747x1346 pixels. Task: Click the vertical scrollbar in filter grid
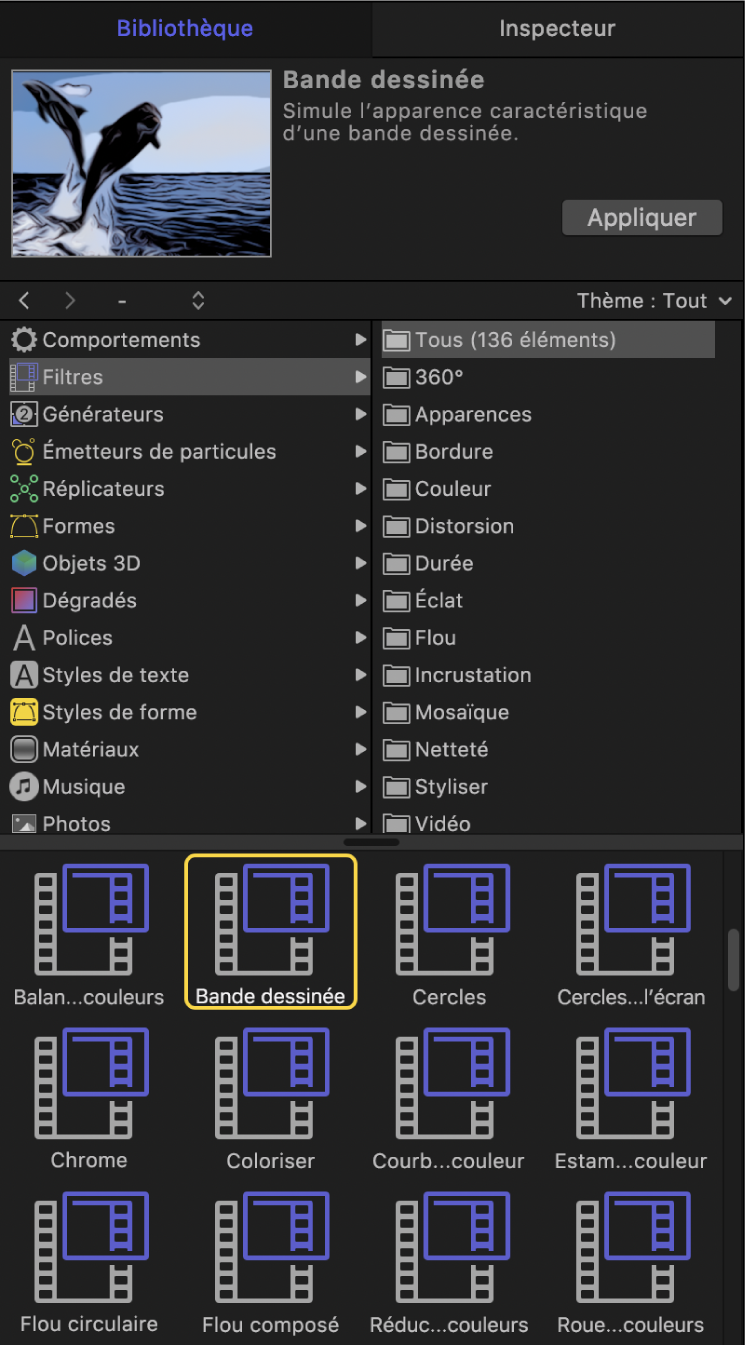(734, 960)
